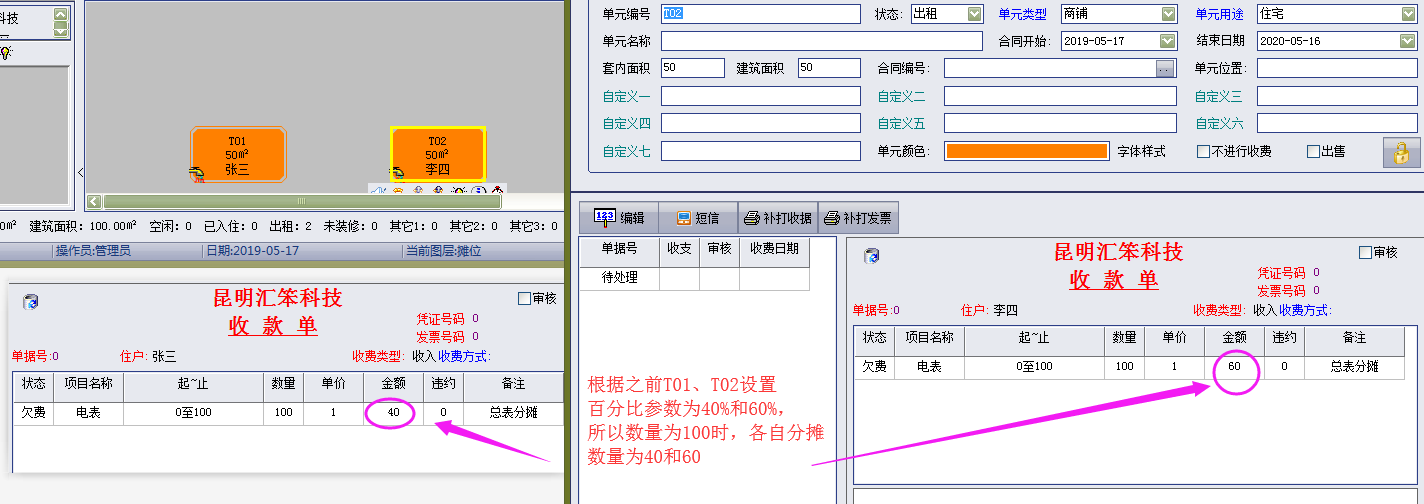Click the 编辑 toolbar button
This screenshot has width=1424, height=504.
click(618, 217)
